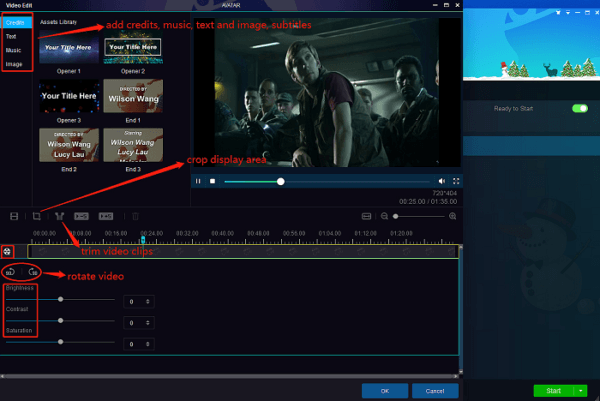Maximize the Video Edit window
Screen dimensions: 600x401
pyautogui.click(x=446, y=5)
